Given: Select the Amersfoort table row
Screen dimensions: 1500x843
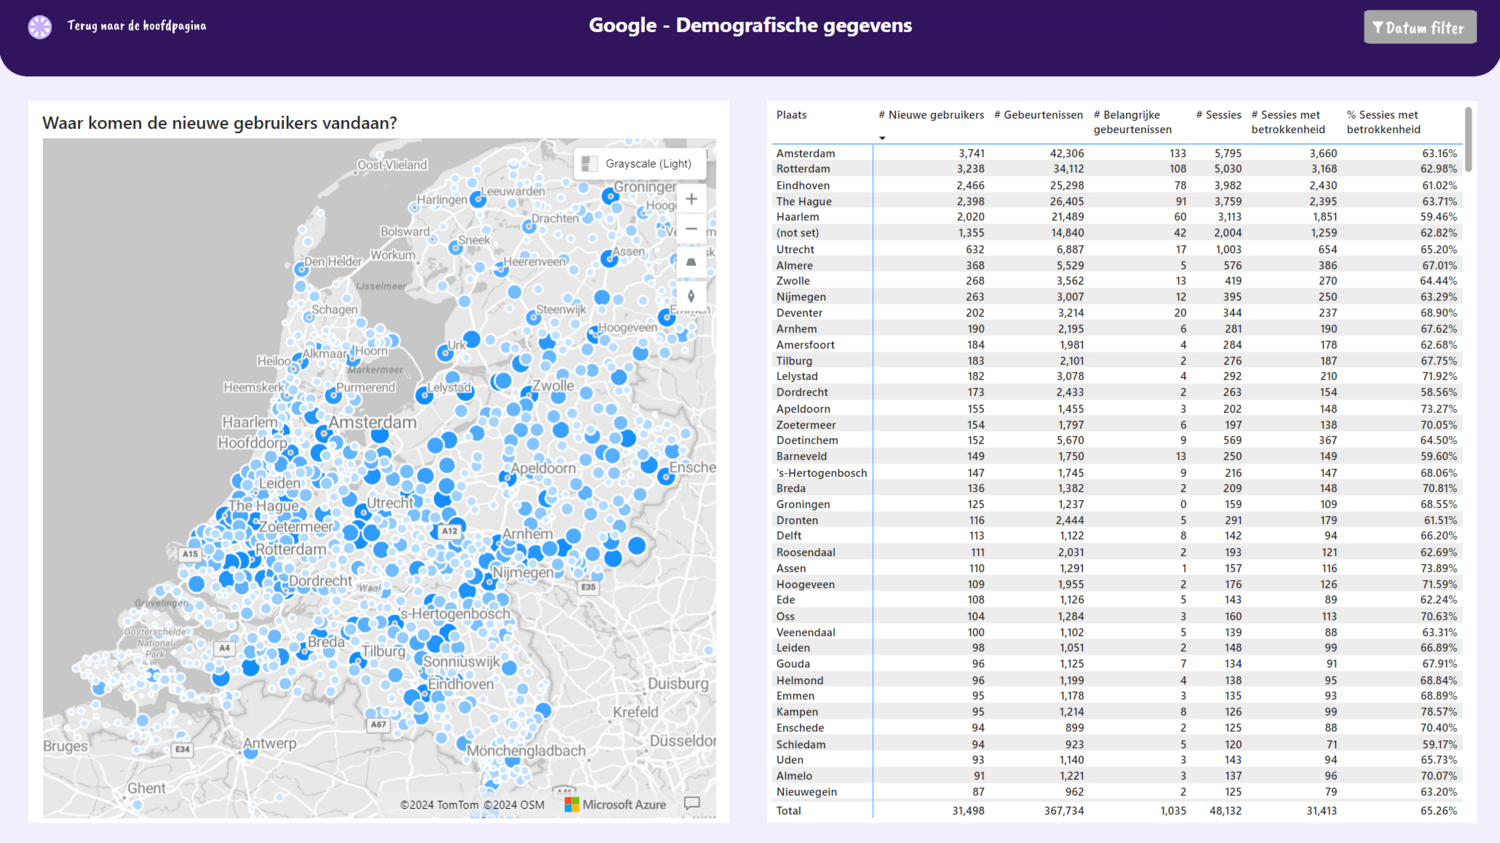Looking at the screenshot, I should coord(1117,345).
